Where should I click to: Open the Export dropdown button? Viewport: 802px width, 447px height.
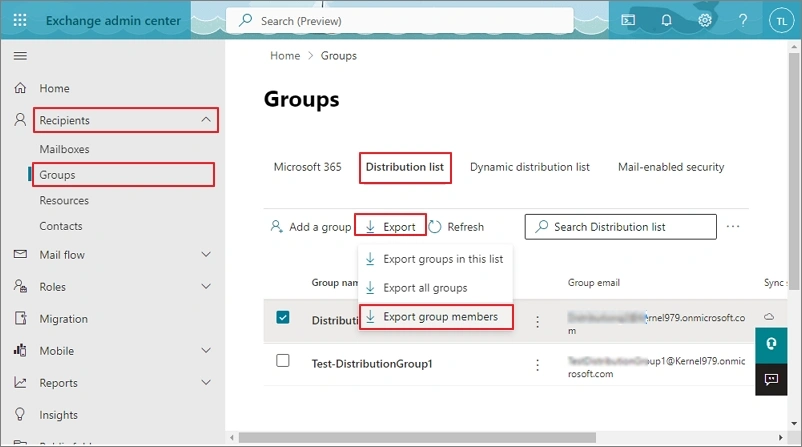tap(390, 227)
